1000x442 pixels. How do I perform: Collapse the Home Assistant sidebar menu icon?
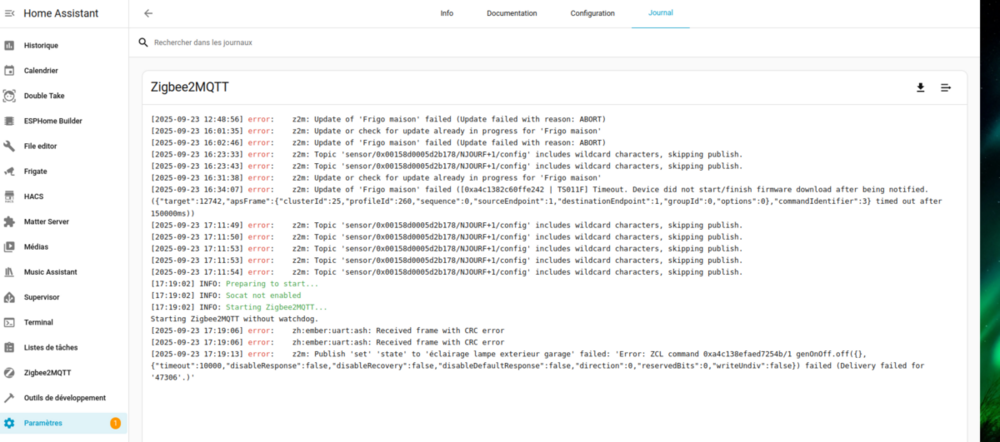10,13
